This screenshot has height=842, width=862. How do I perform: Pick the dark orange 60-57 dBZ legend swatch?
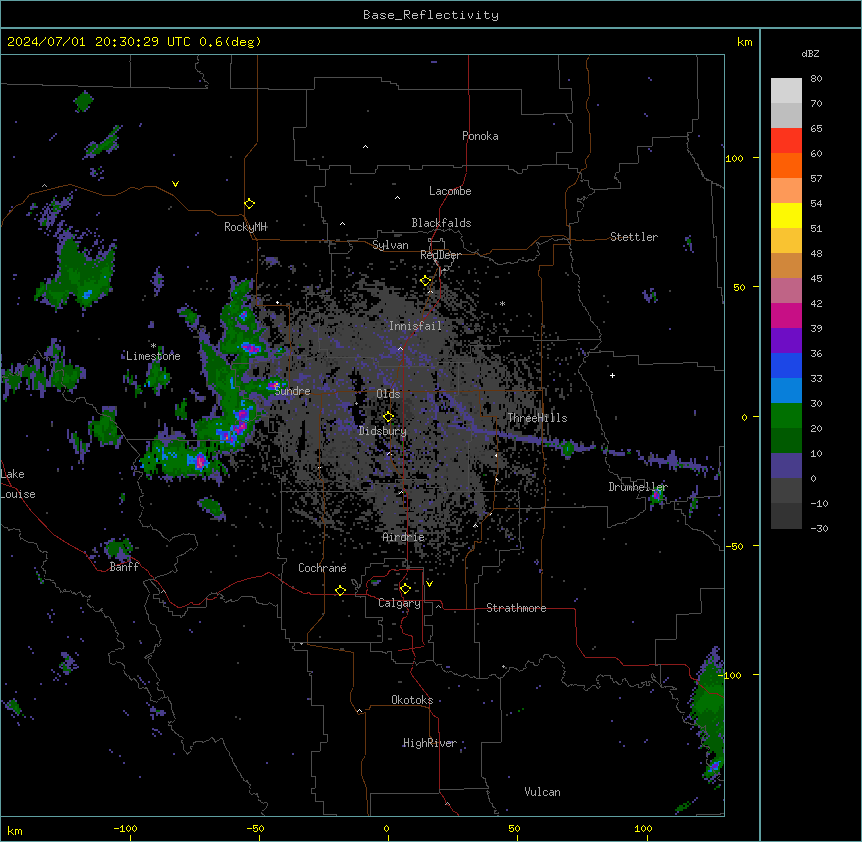click(786, 165)
